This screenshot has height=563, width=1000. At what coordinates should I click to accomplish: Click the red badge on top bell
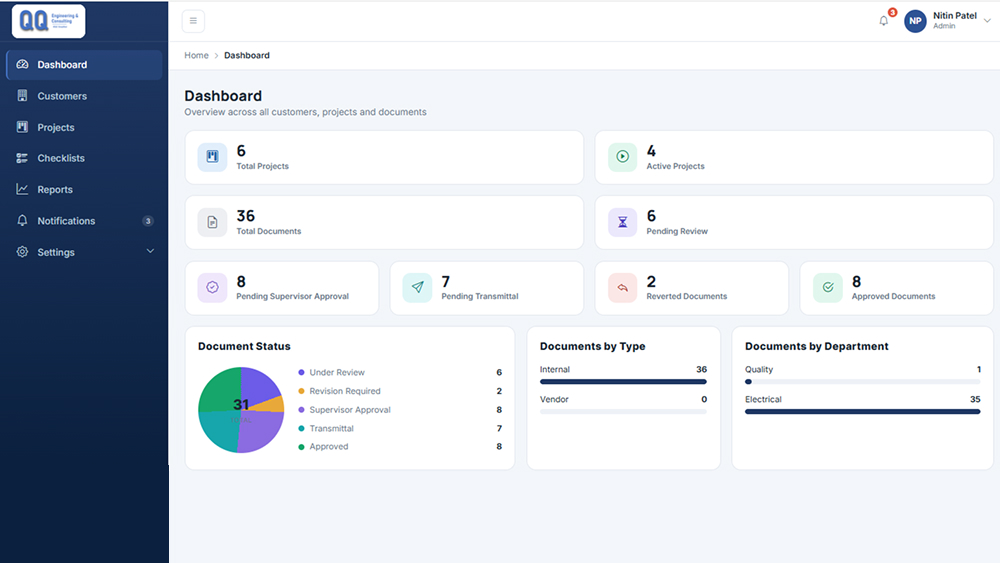892,12
